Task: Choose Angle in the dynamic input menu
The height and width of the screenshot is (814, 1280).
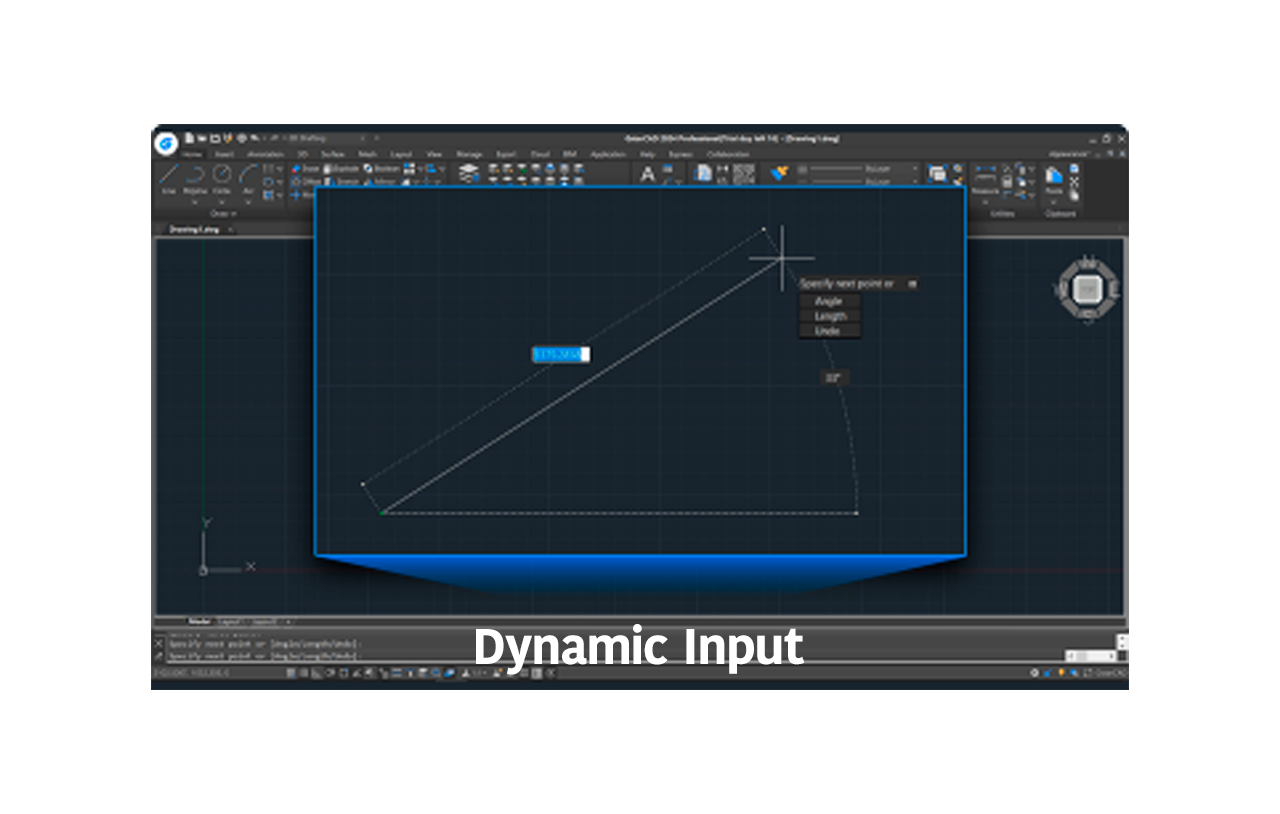Action: 829,301
